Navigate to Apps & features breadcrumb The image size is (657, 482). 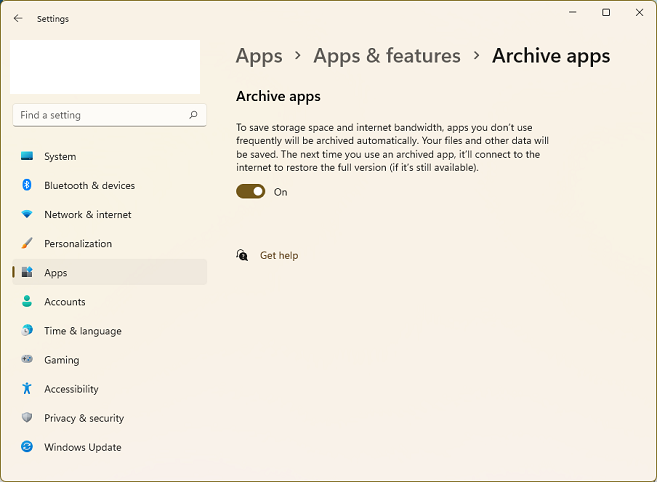[387, 56]
